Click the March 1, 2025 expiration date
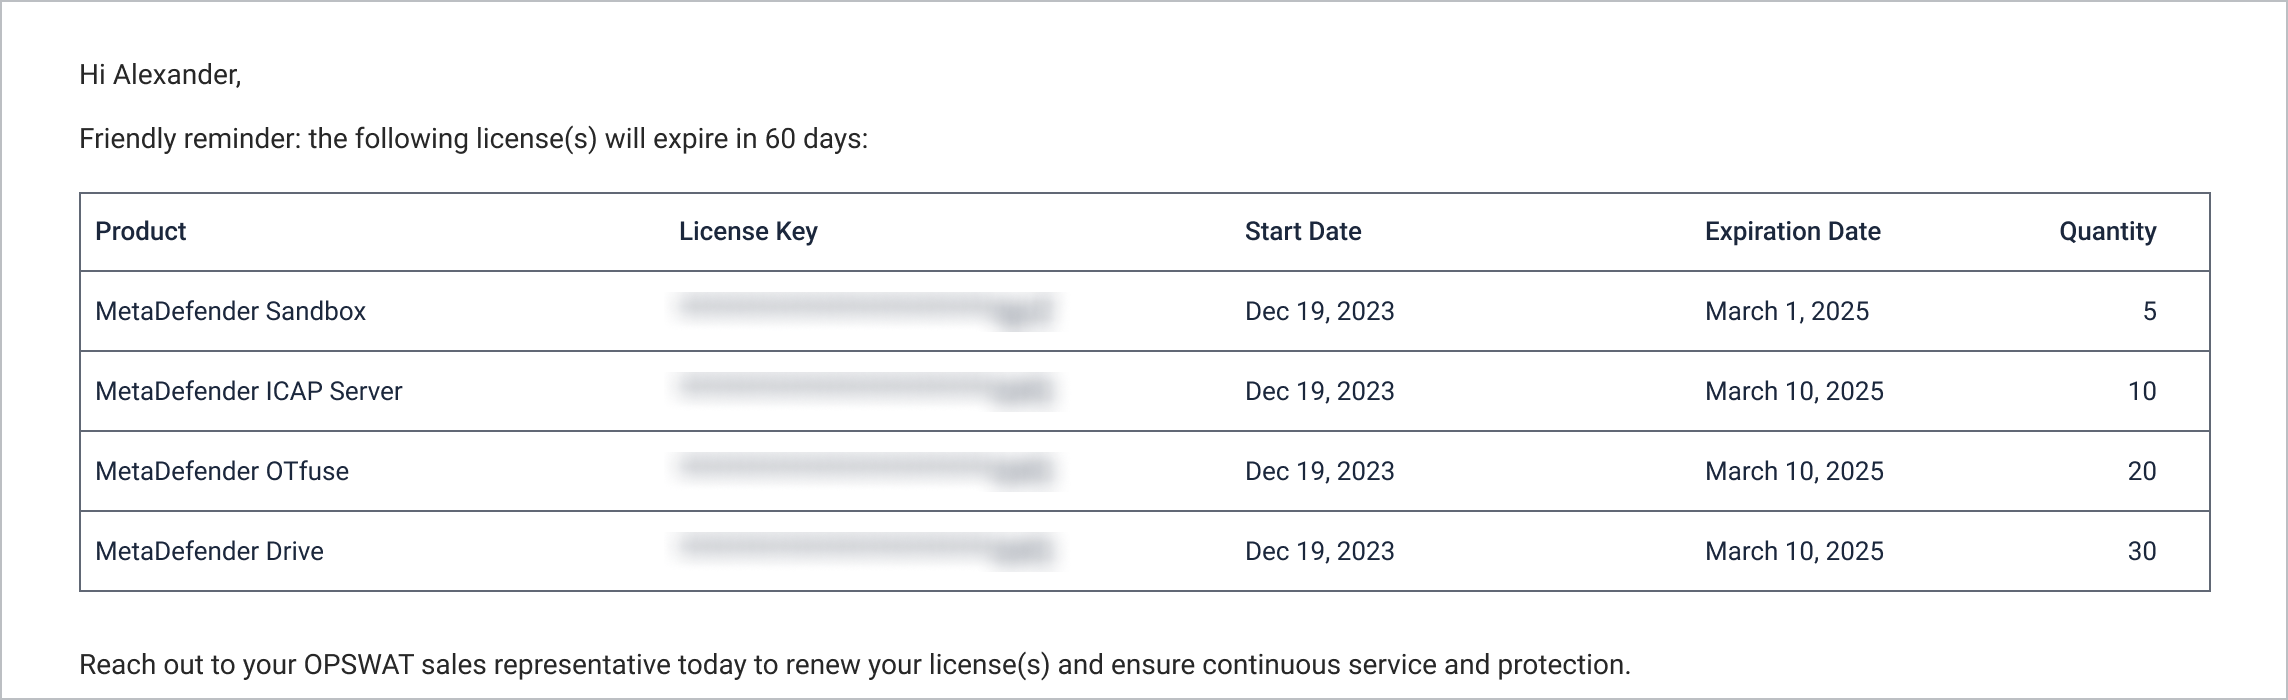 1786,311
